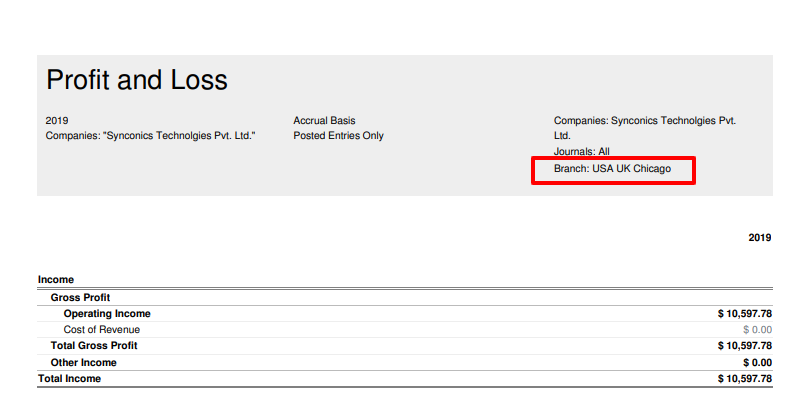This screenshot has height=415, width=809.
Task: Click the Profit and Loss report title
Action: click(x=137, y=80)
